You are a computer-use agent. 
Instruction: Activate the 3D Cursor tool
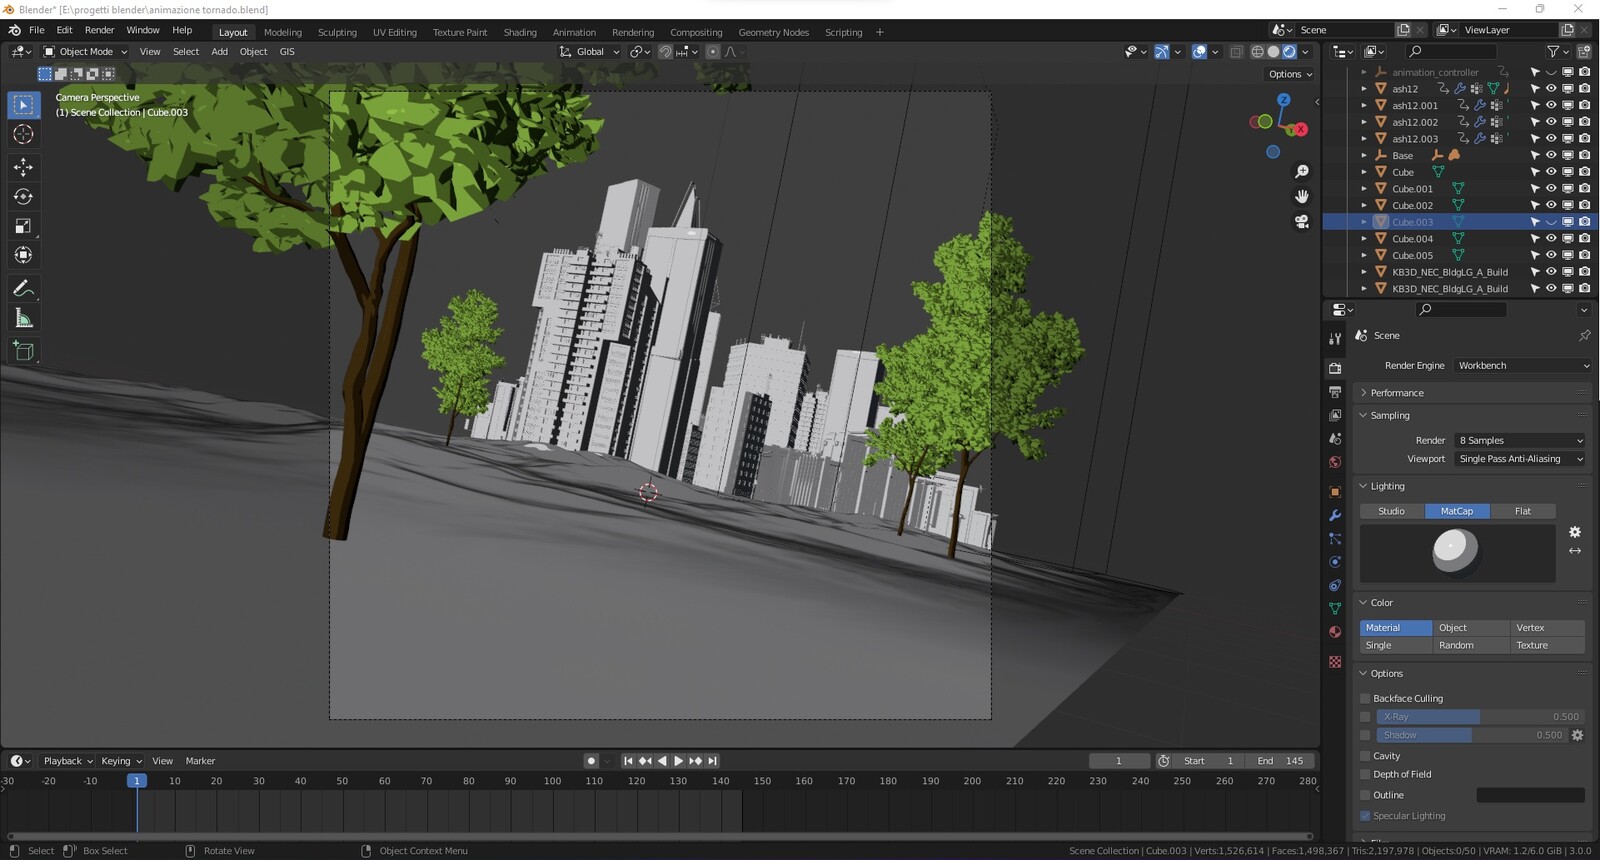(23, 135)
